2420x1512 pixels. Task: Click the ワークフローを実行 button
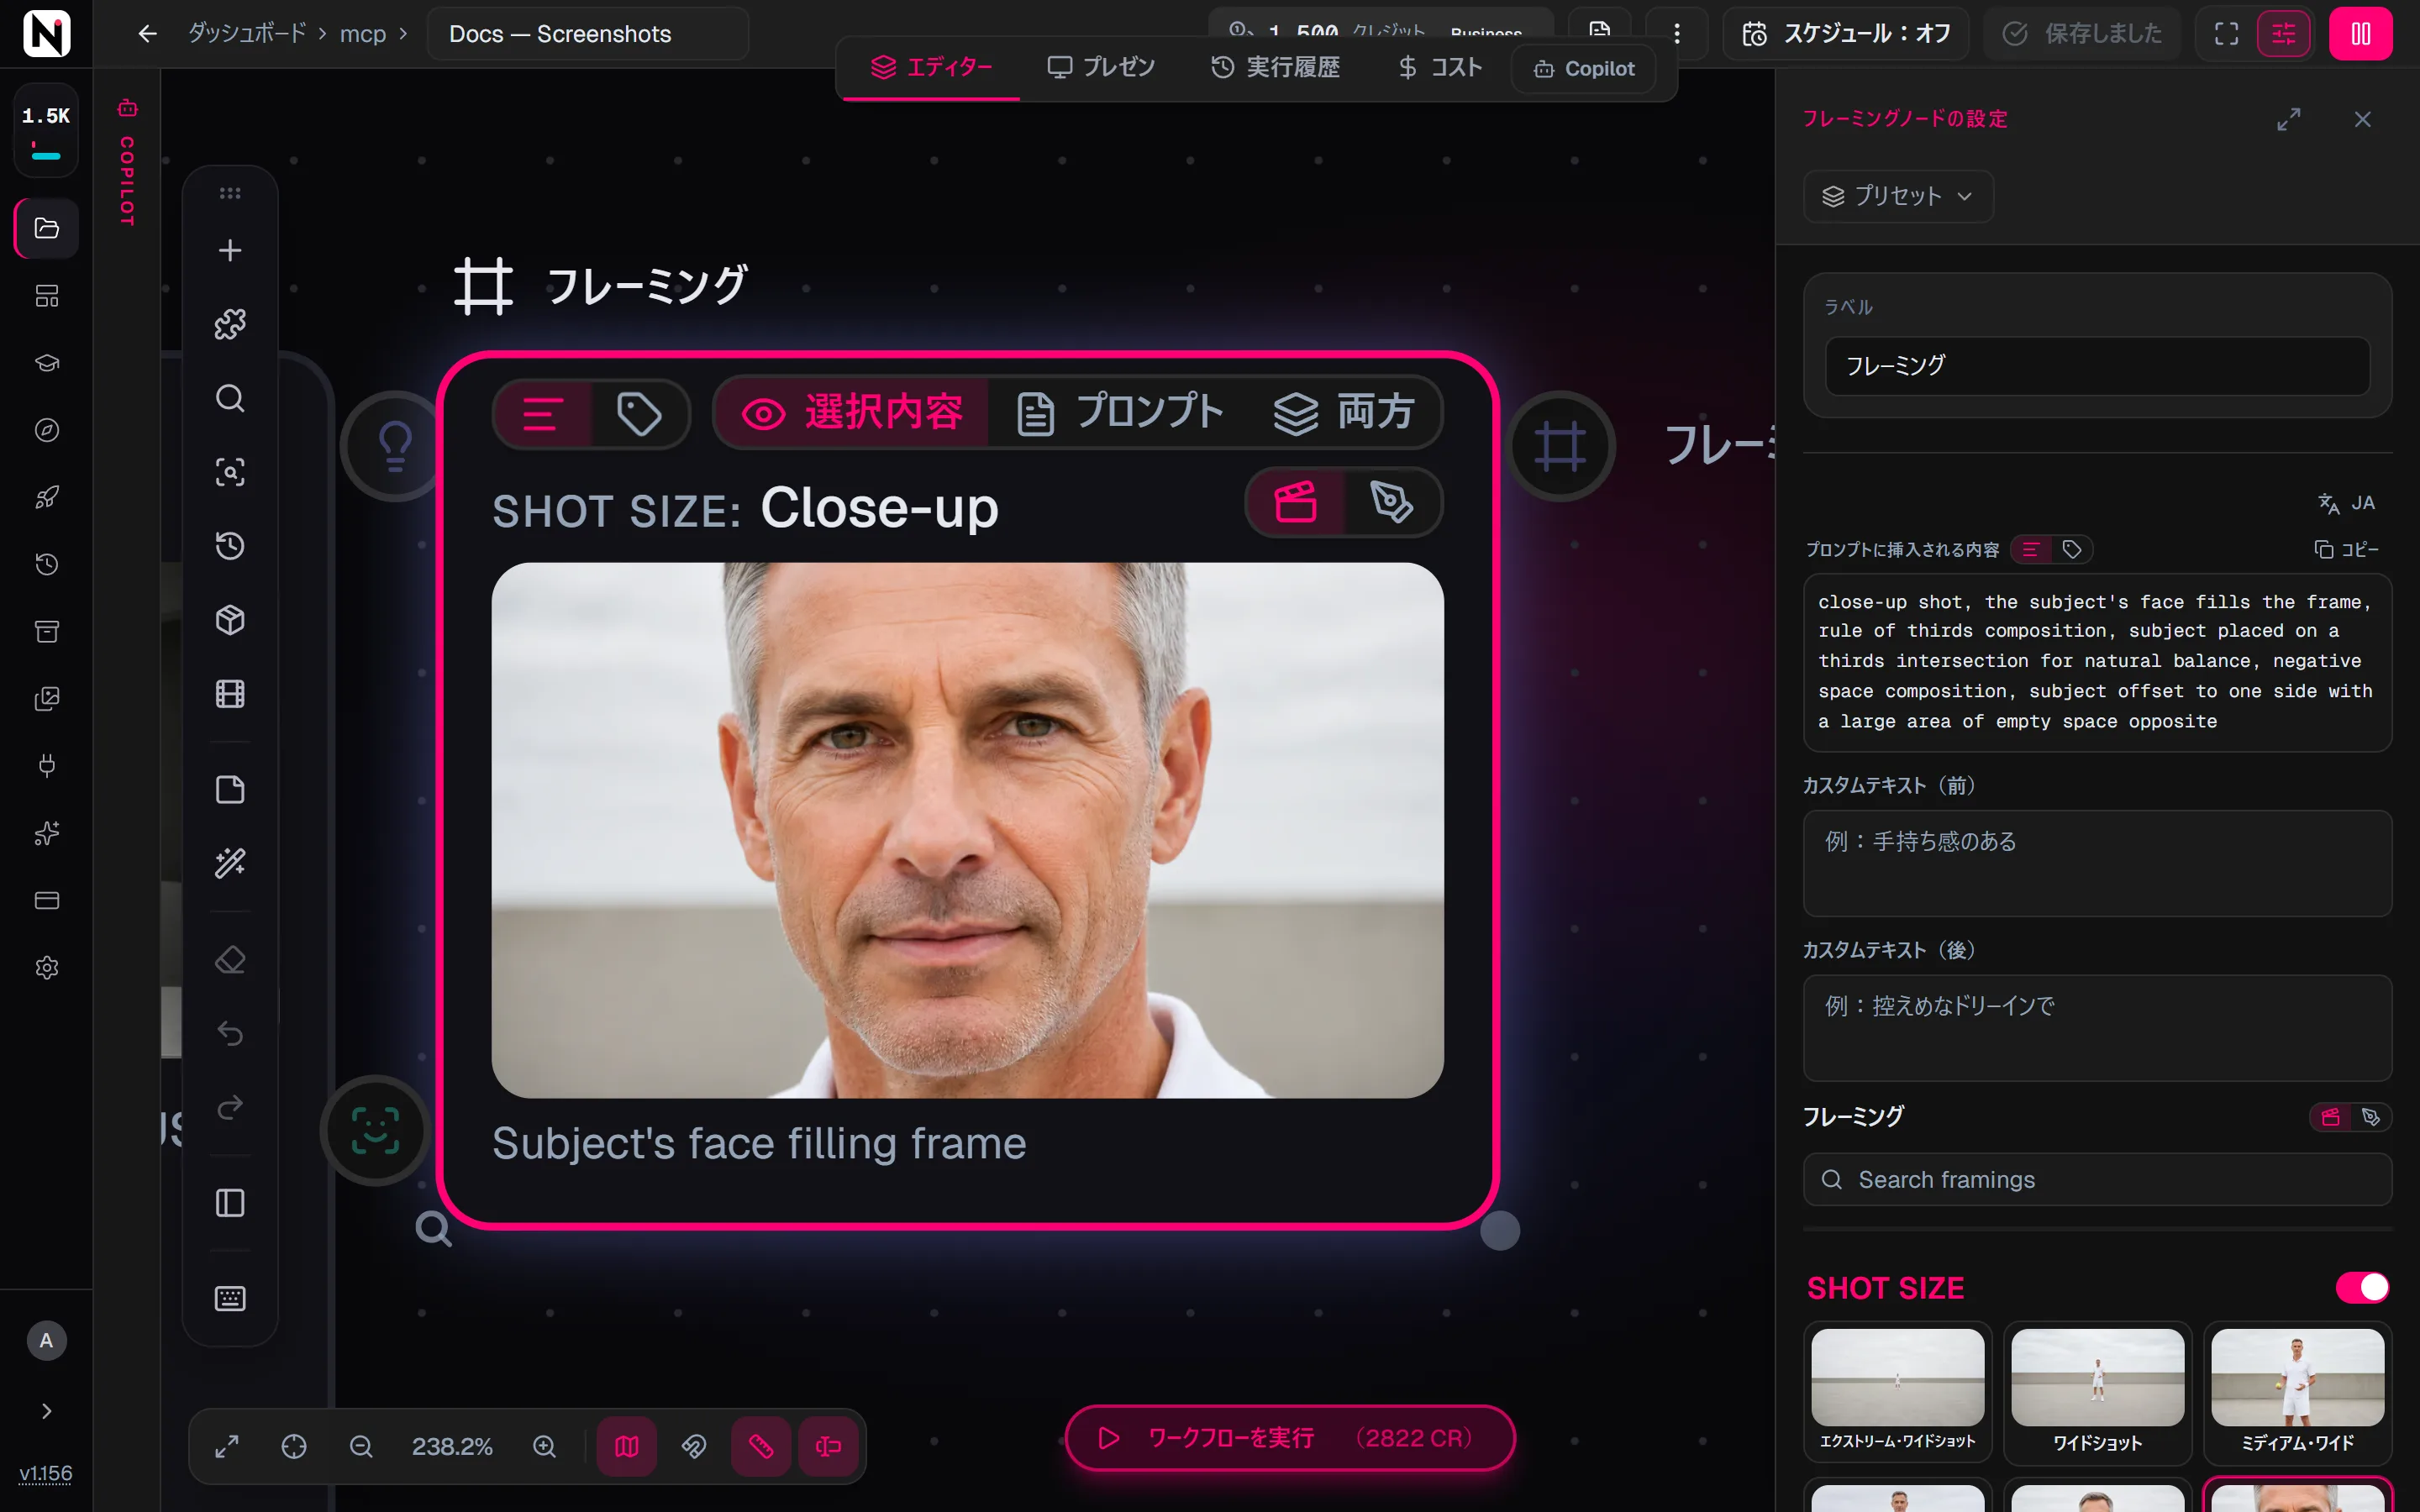coord(1290,1437)
